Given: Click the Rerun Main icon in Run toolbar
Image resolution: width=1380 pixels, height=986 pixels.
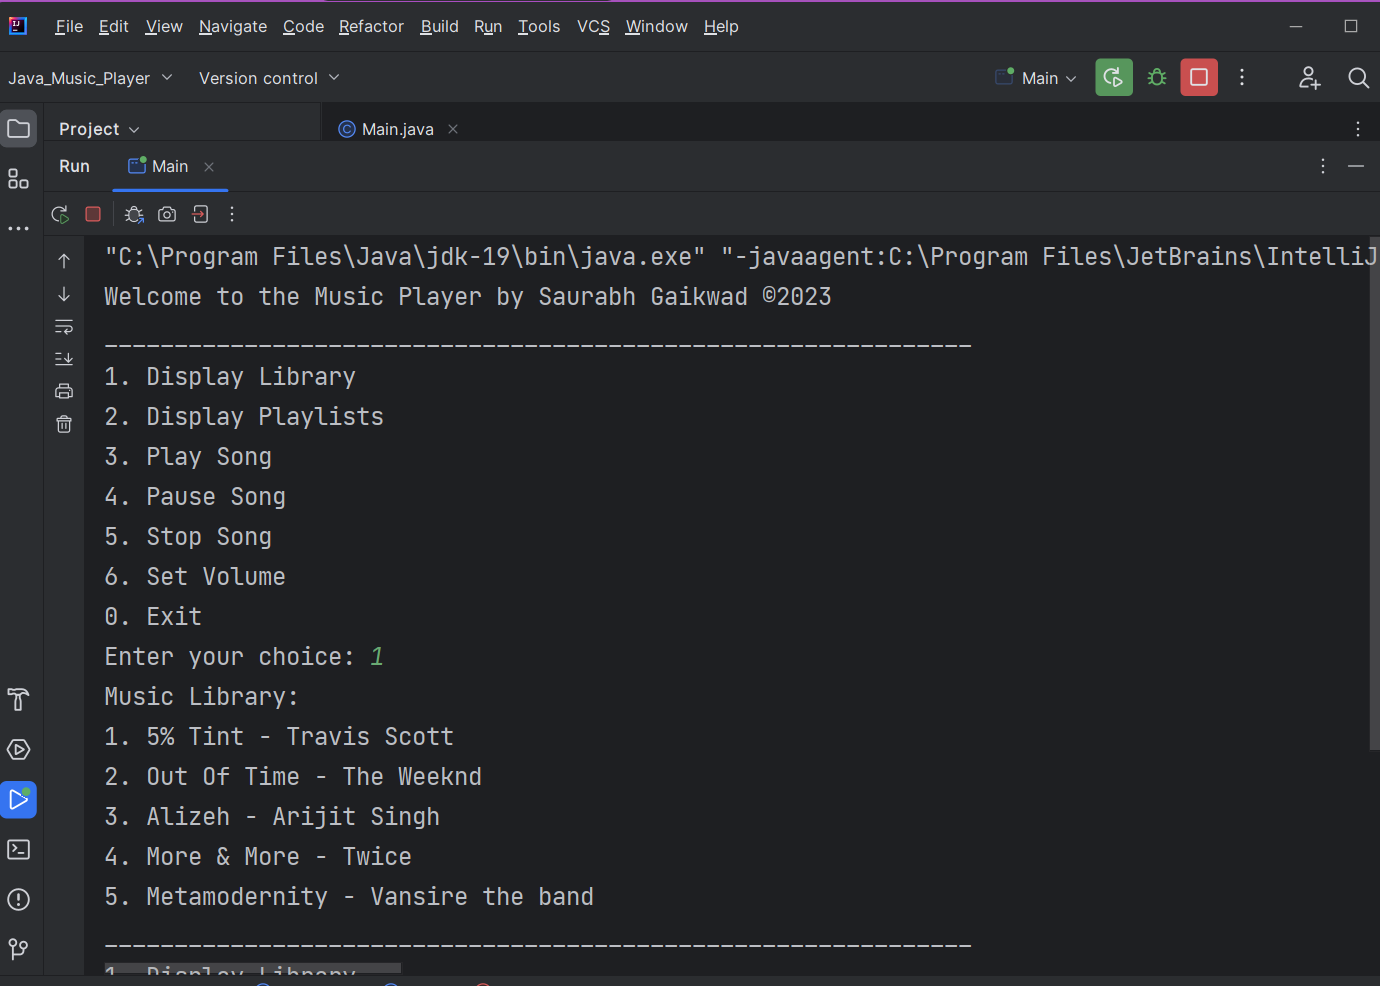Looking at the screenshot, I should (60, 214).
